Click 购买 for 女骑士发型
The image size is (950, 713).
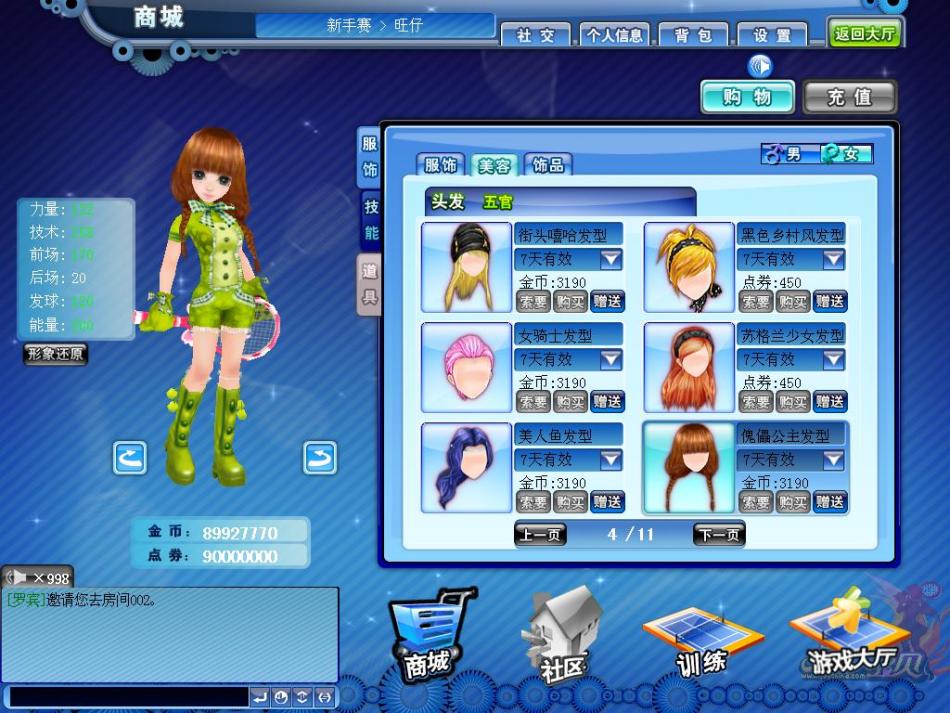pos(570,402)
